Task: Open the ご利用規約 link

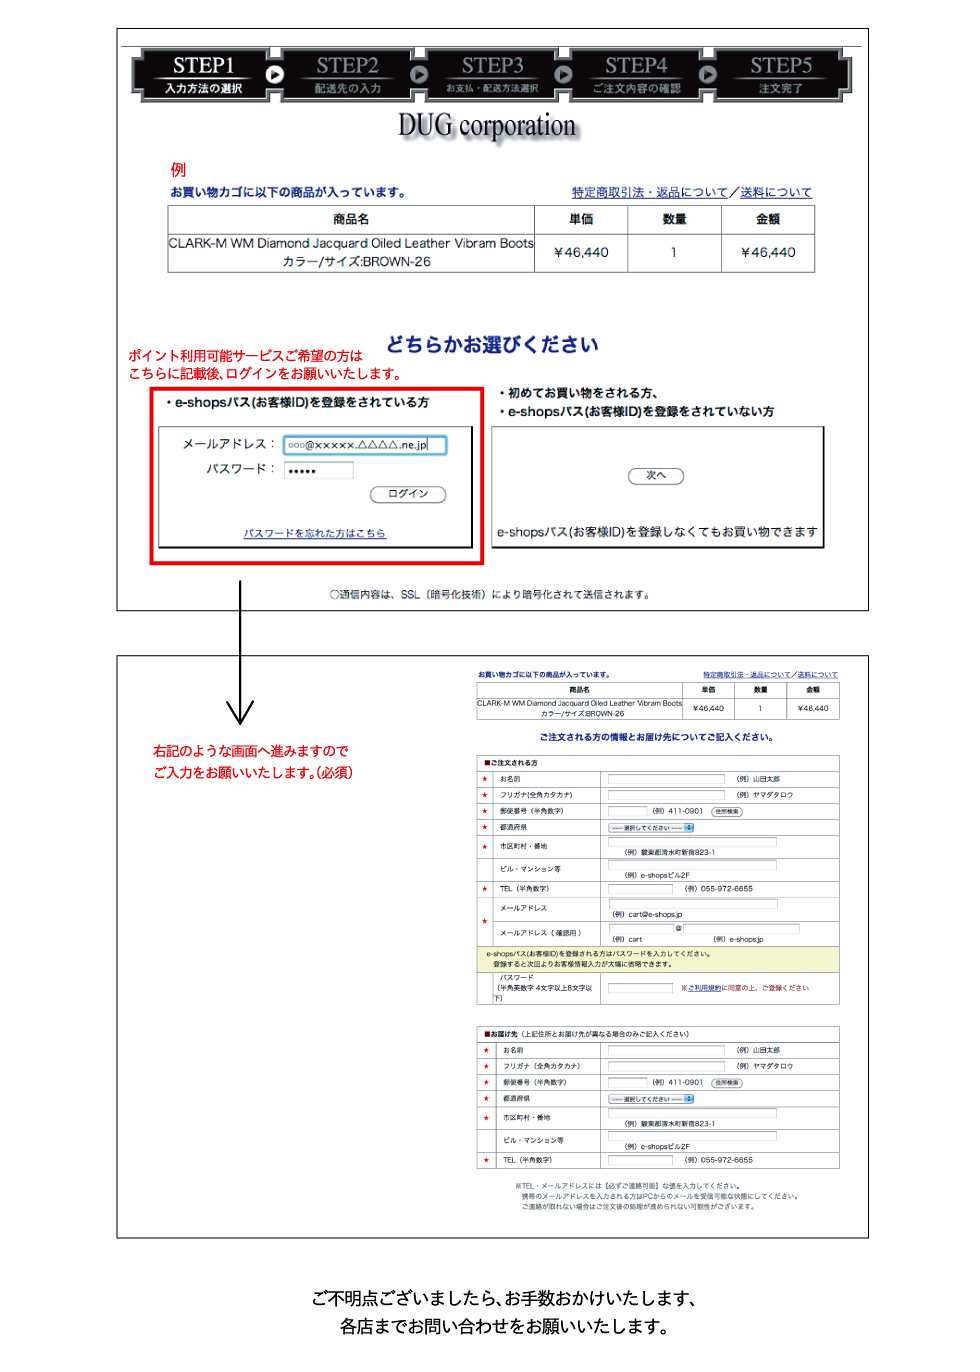Action: click(705, 988)
